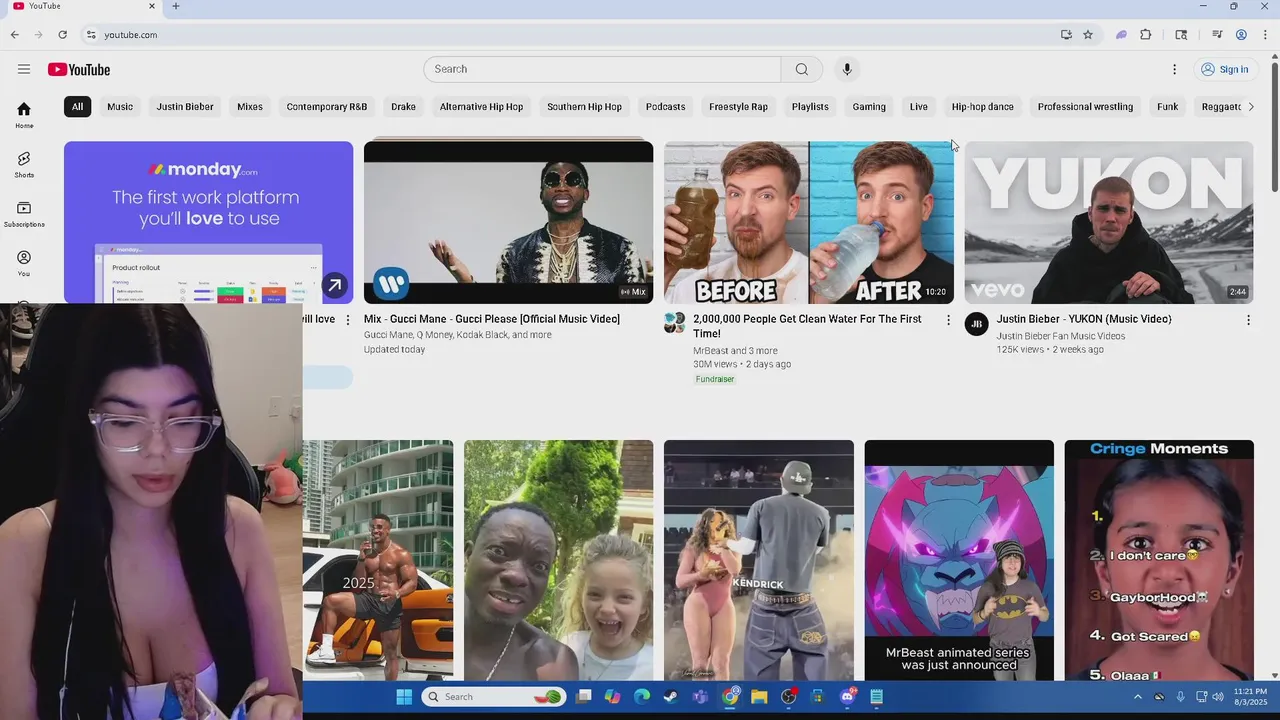
Task: Install app via address bar icon
Action: pos(1066,34)
